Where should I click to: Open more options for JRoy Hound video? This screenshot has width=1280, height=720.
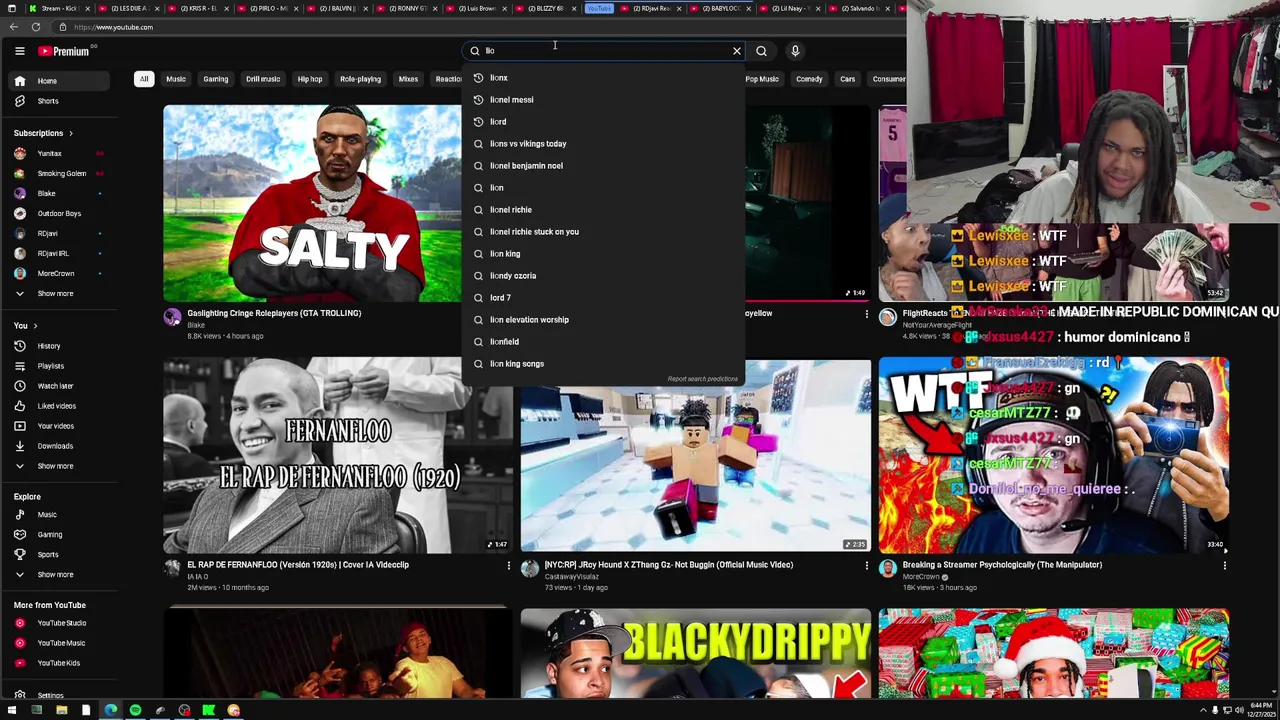pyautogui.click(x=867, y=566)
